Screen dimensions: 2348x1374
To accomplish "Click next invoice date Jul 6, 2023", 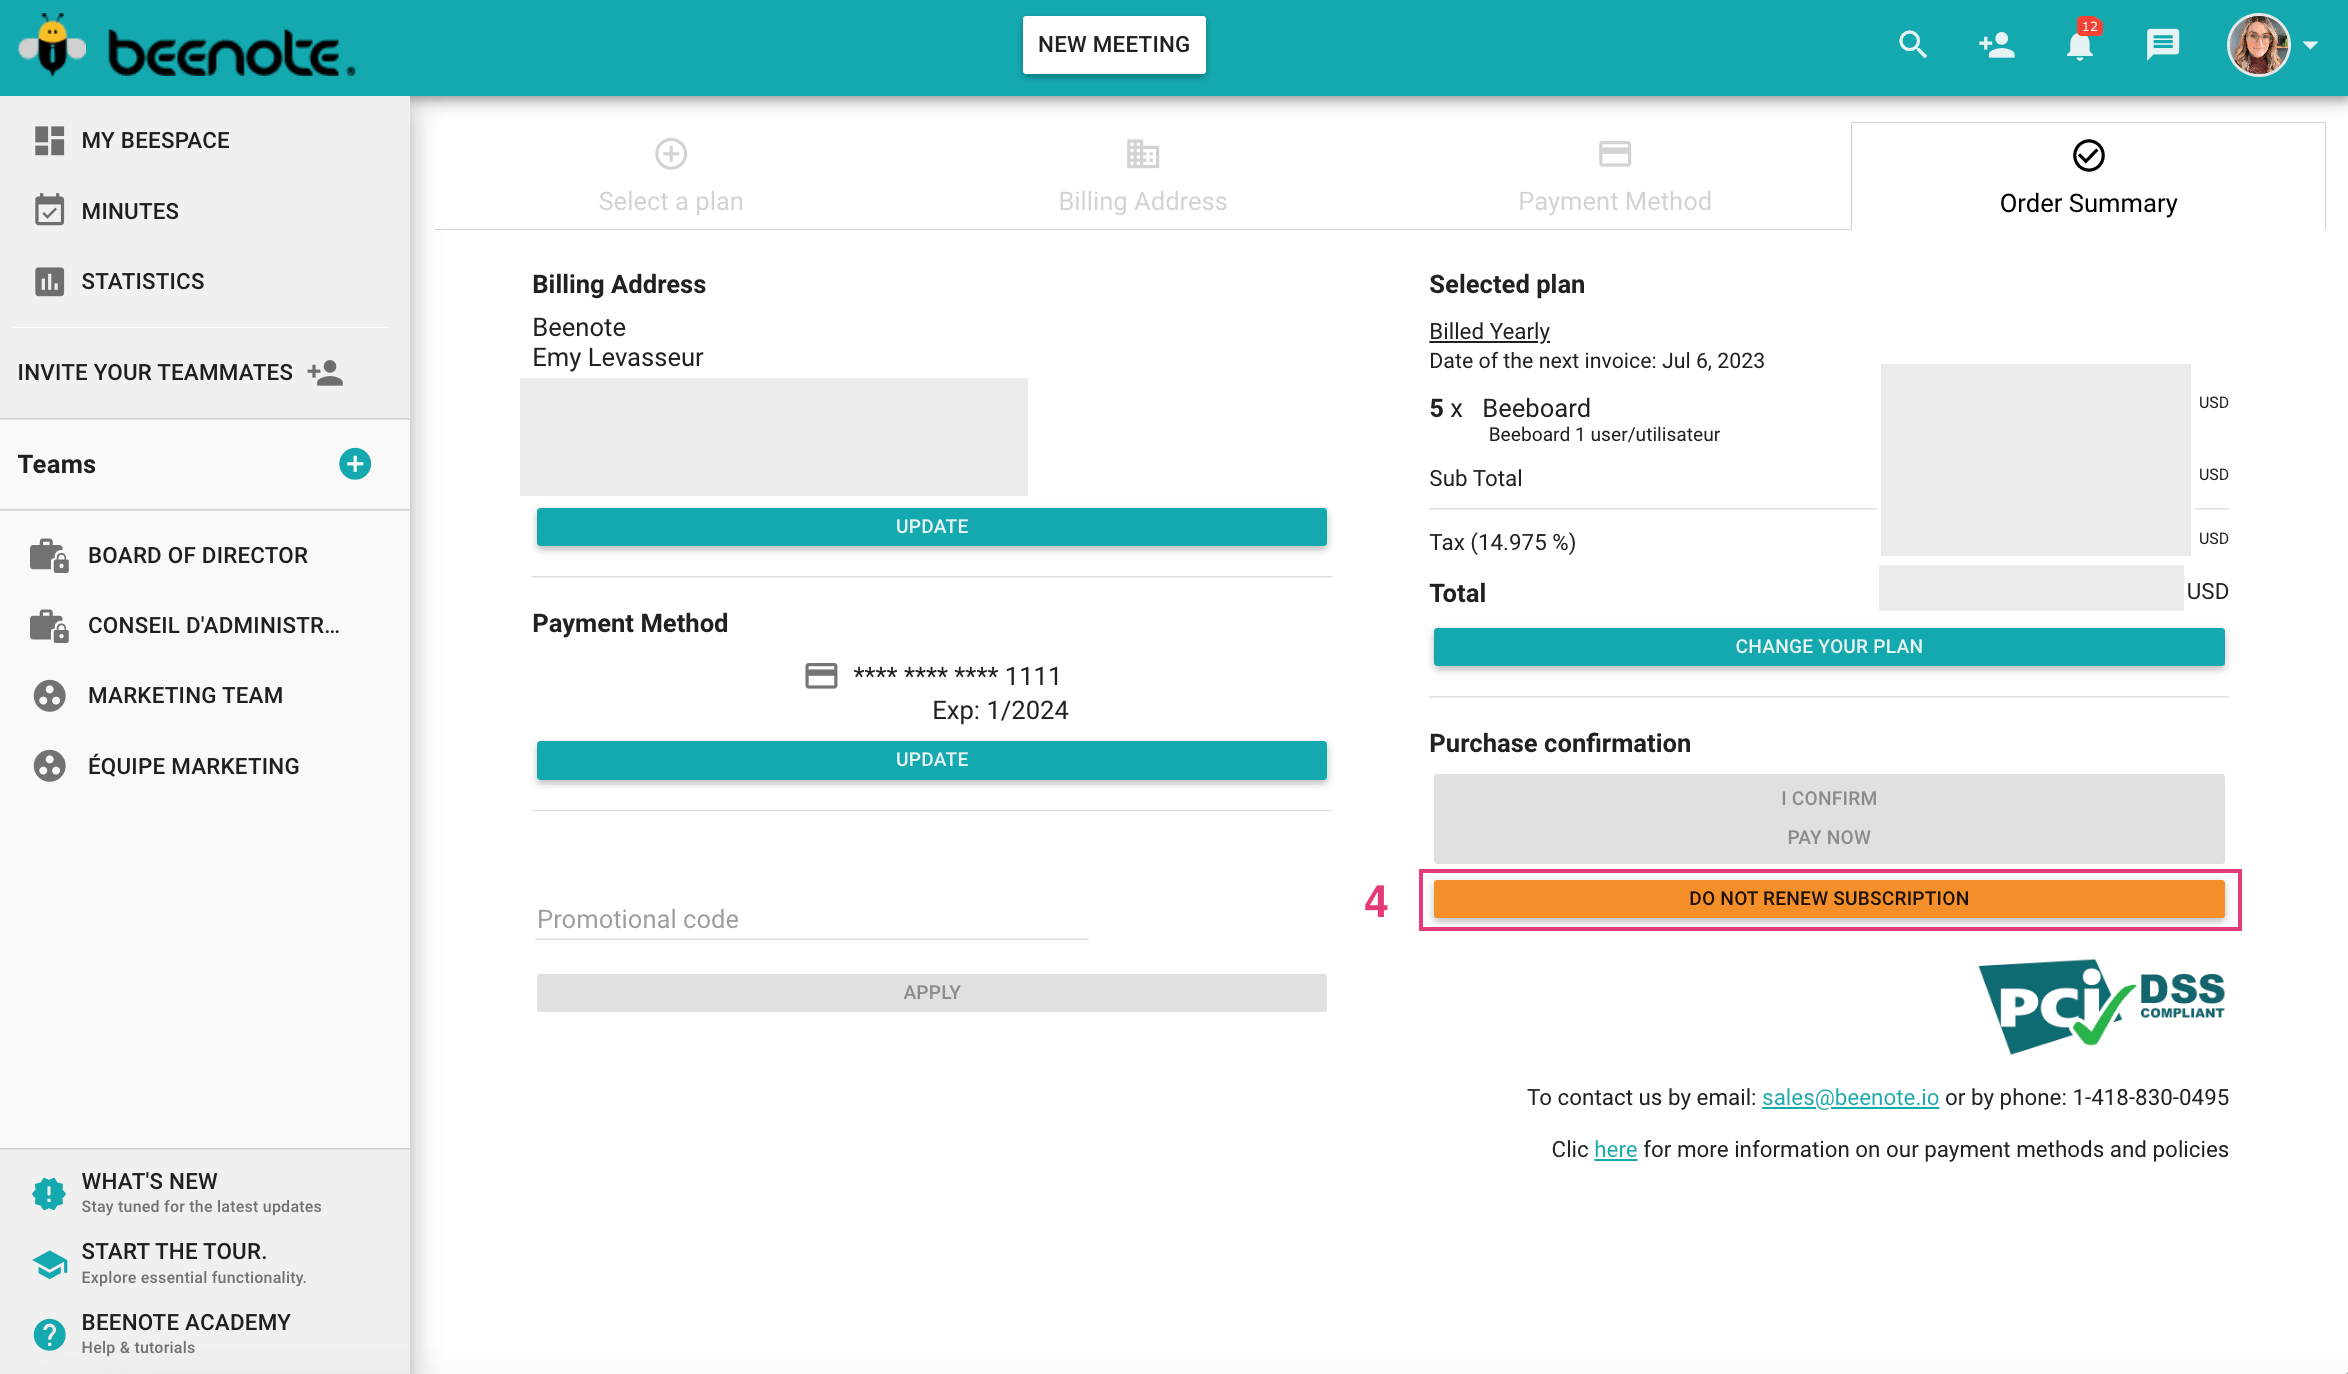I will tap(1713, 361).
